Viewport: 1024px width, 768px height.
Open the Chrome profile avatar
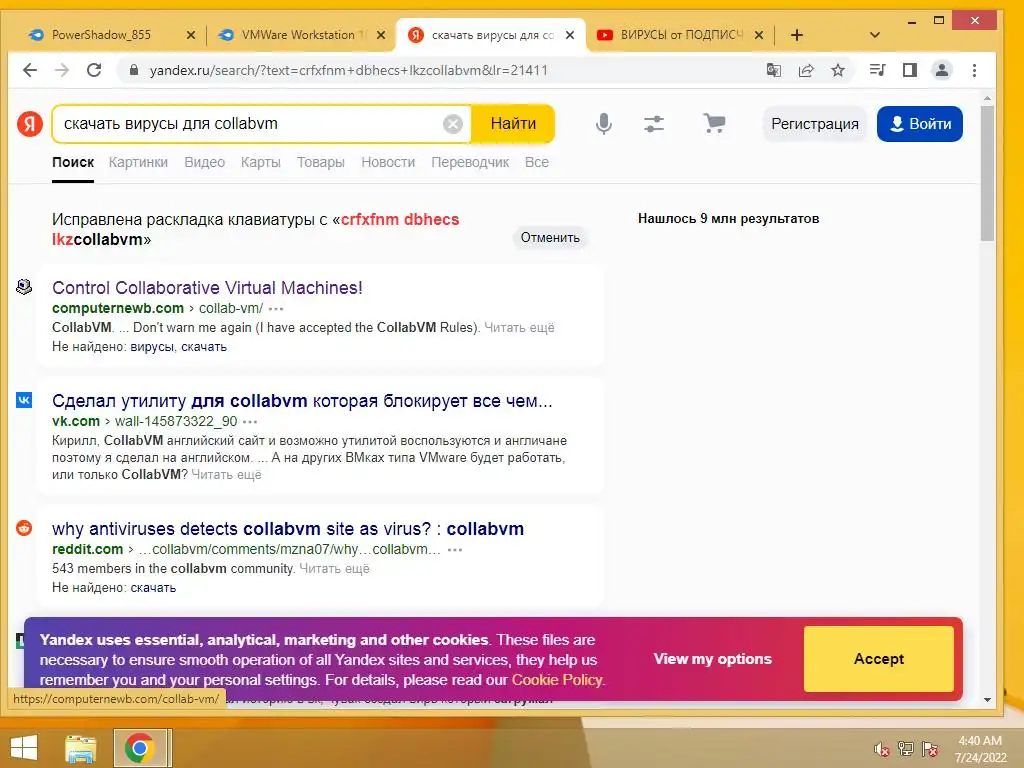942,70
